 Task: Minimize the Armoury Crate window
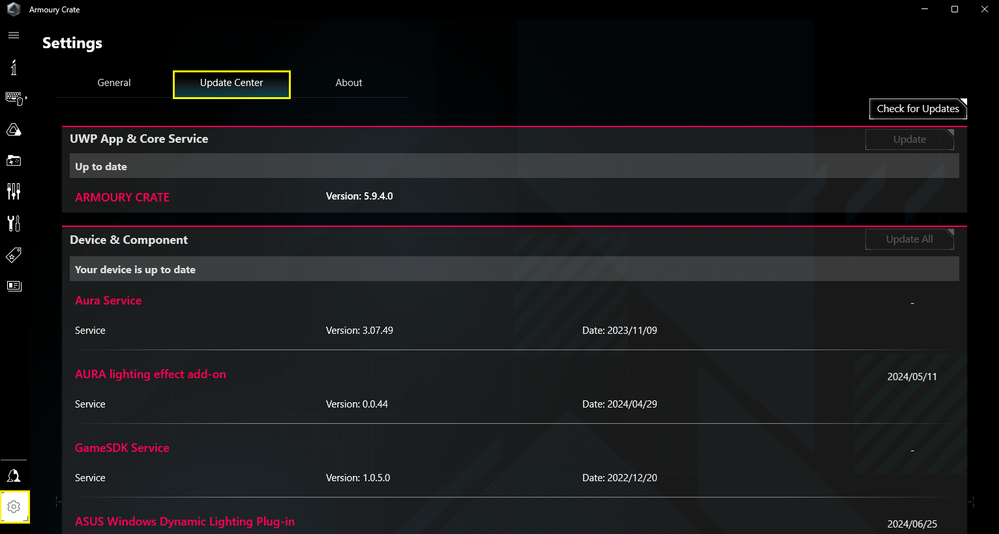924,10
